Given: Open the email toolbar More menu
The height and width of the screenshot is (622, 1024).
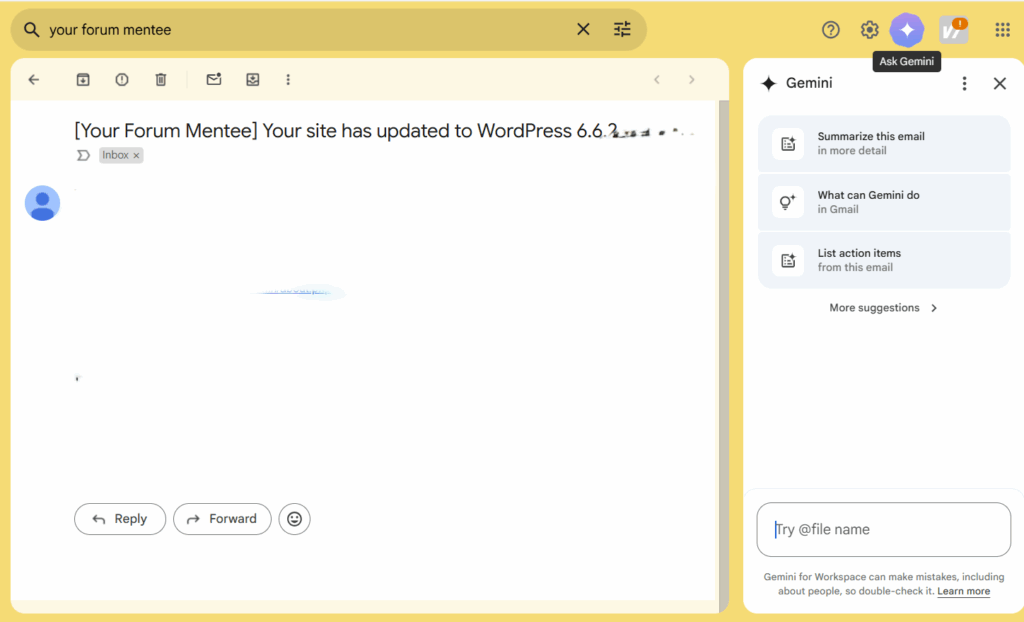Looking at the screenshot, I should click(x=288, y=80).
